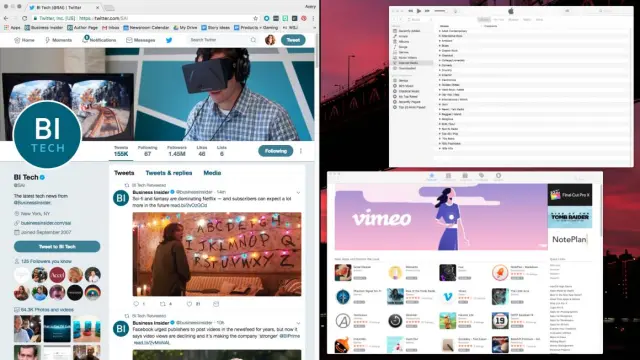
Task: Click the iTunes play button
Action: pyautogui.click(x=419, y=11)
